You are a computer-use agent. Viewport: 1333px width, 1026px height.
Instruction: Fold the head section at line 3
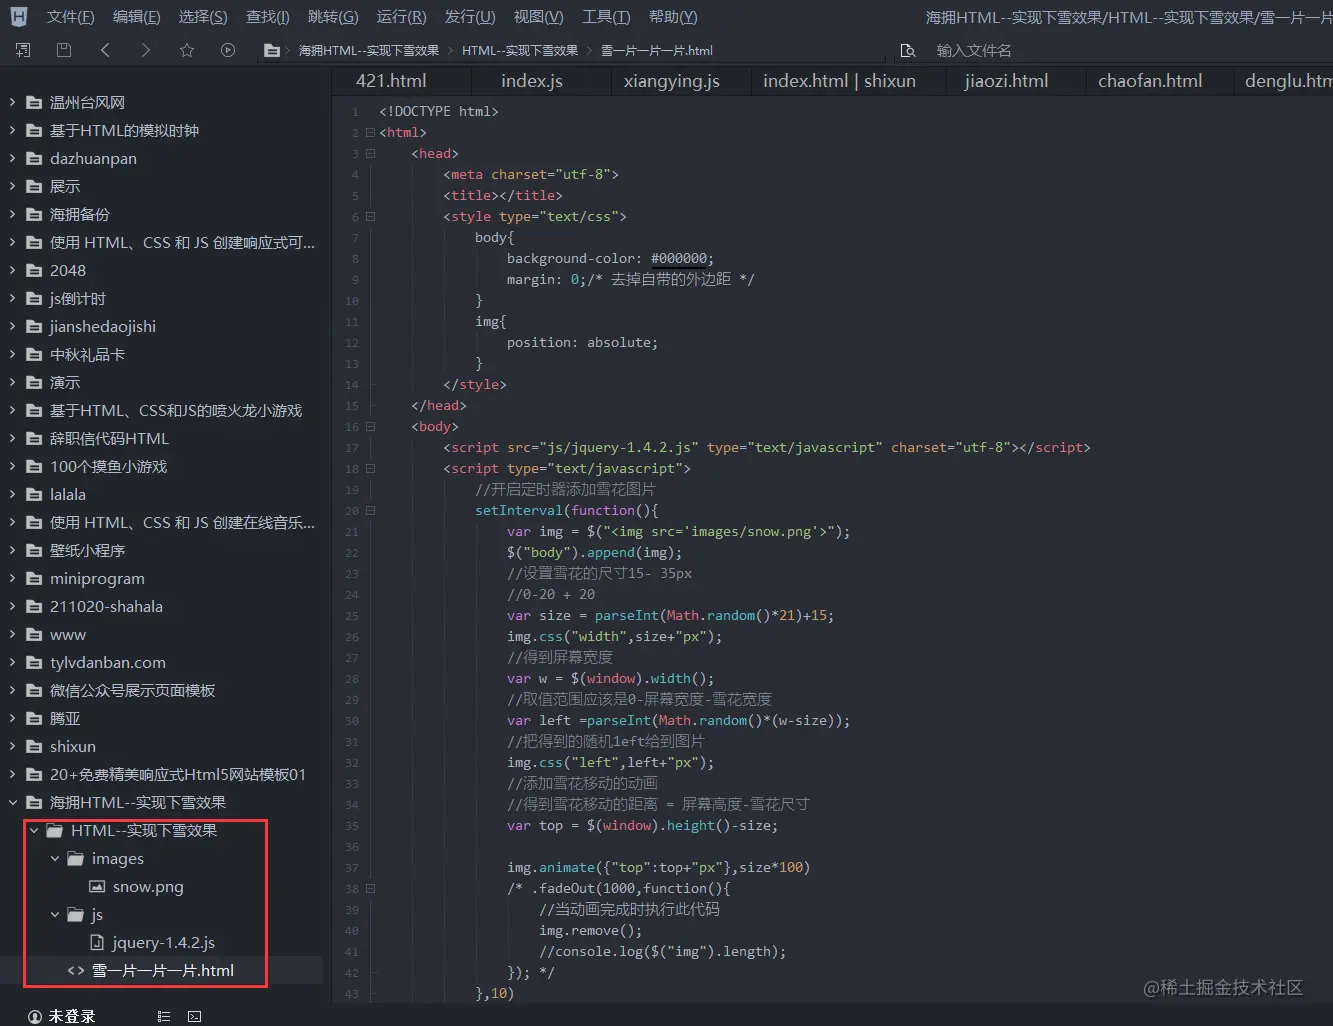[x=368, y=152]
